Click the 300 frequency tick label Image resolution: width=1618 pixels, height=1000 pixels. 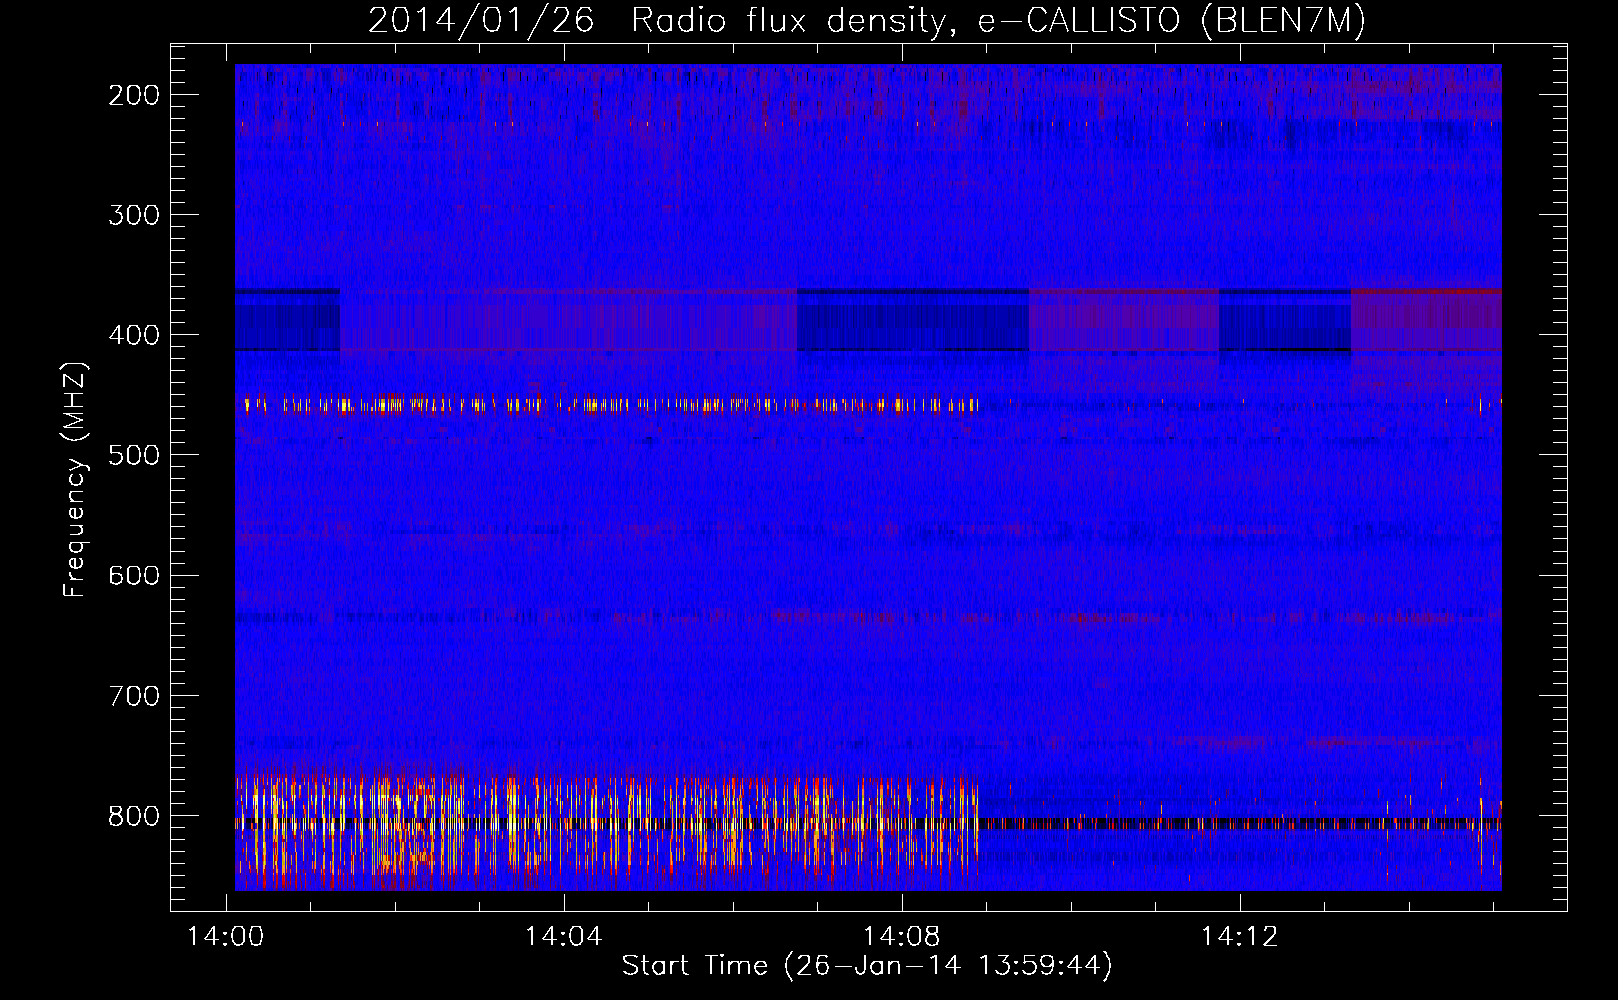pyautogui.click(x=133, y=215)
